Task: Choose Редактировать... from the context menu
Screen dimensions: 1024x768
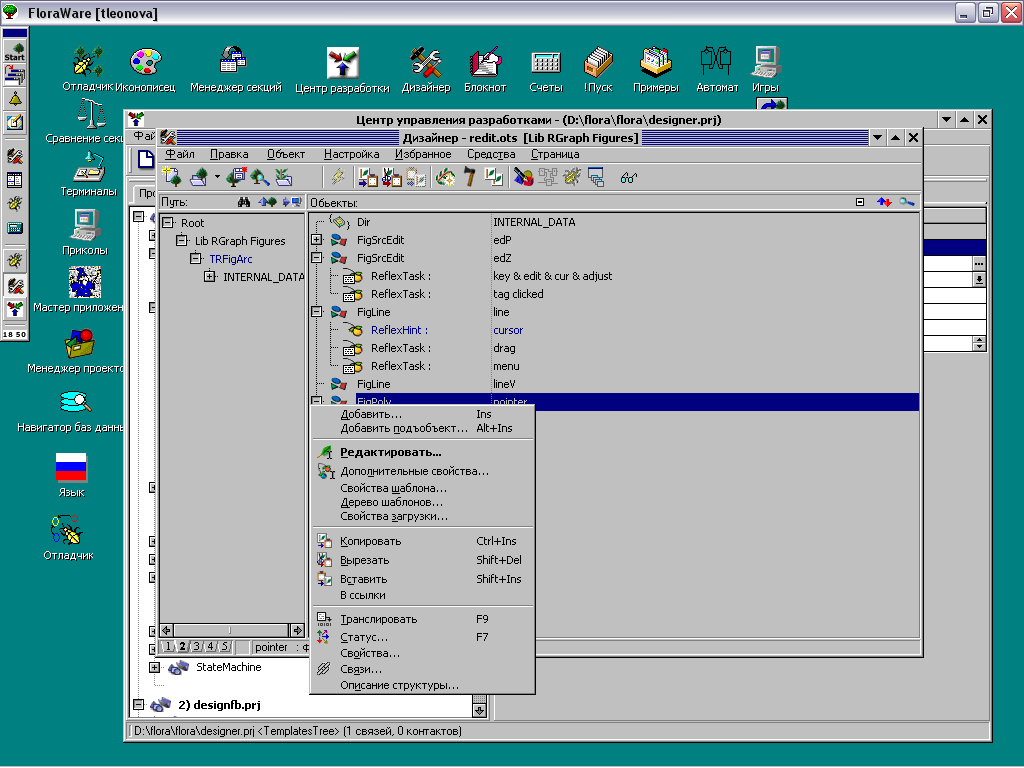Action: [x=390, y=452]
